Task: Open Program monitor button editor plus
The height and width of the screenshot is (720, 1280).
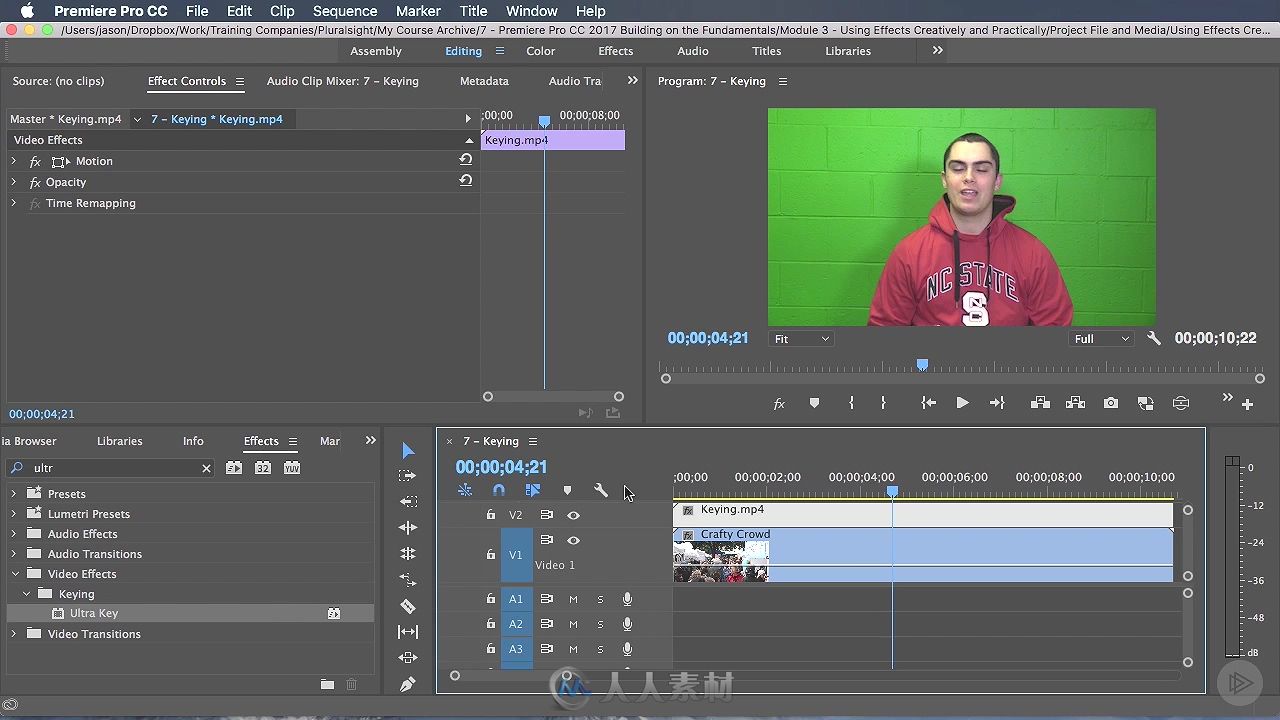Action: pos(1247,404)
